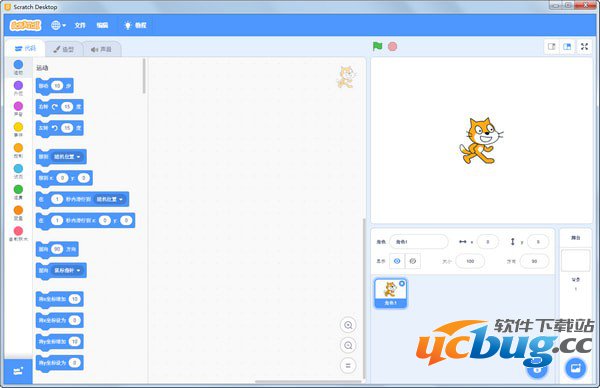600x388 pixels.
Task: Click the 15 degrees field in turn-right block
Action: click(x=67, y=107)
